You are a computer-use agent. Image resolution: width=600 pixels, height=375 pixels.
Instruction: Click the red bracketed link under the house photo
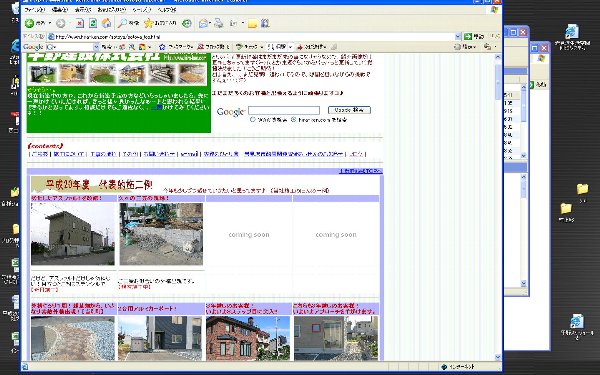pyautogui.click(x=44, y=290)
